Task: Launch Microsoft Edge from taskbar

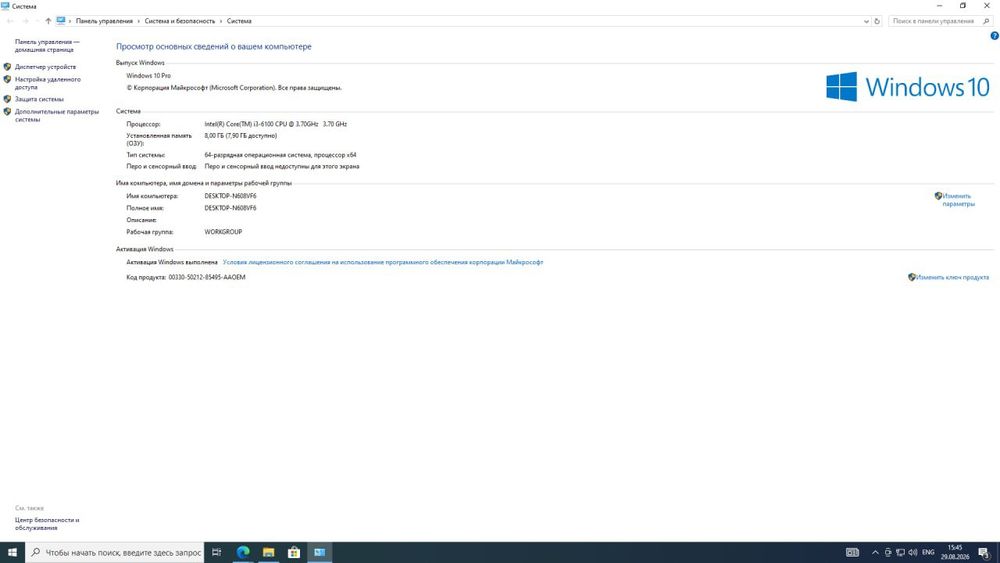Action: [x=243, y=552]
